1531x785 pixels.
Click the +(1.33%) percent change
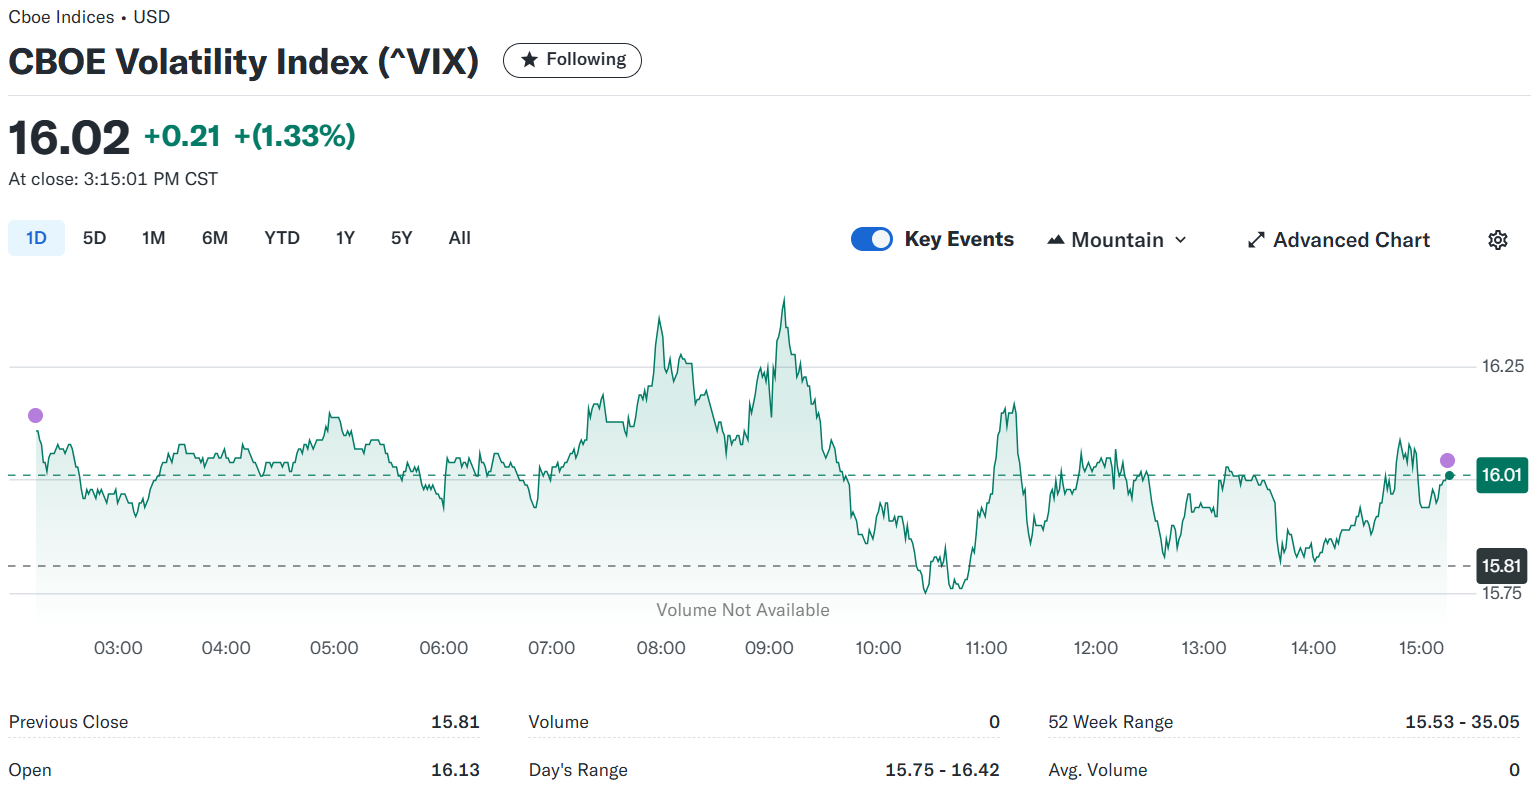tap(295, 136)
